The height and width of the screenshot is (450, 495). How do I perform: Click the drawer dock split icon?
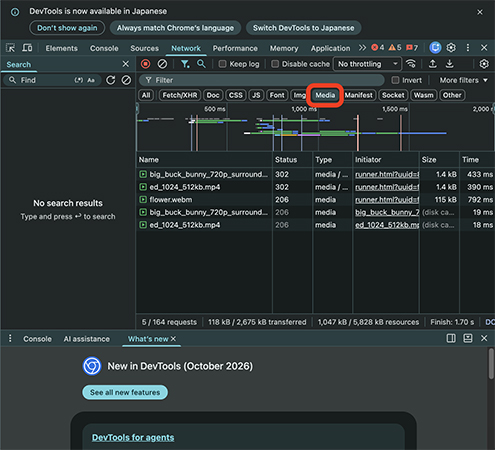(x=451, y=338)
